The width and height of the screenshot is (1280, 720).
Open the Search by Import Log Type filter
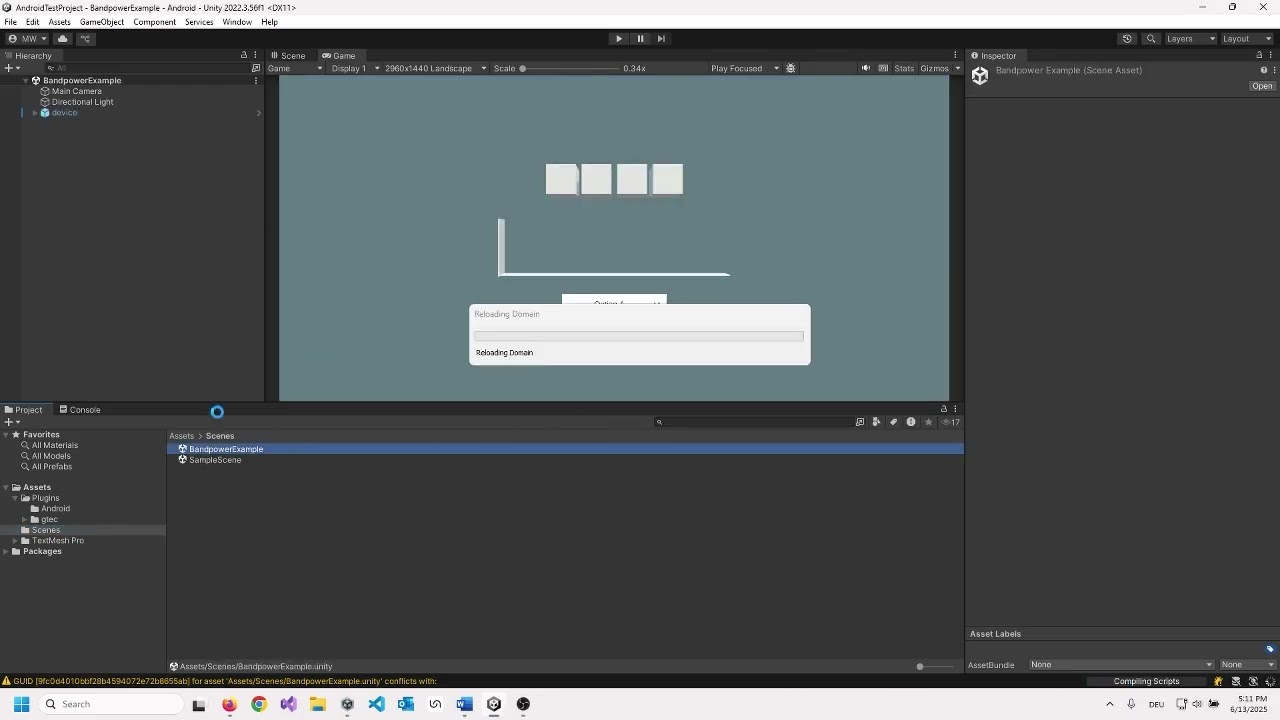coord(911,422)
